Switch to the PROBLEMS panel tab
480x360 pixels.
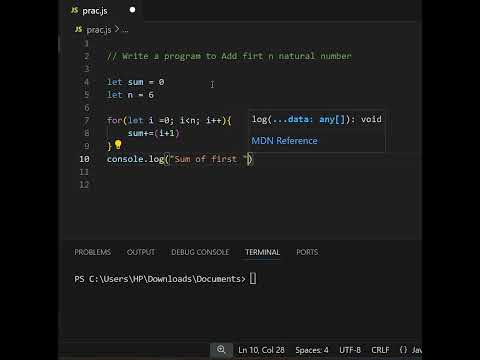point(93,252)
